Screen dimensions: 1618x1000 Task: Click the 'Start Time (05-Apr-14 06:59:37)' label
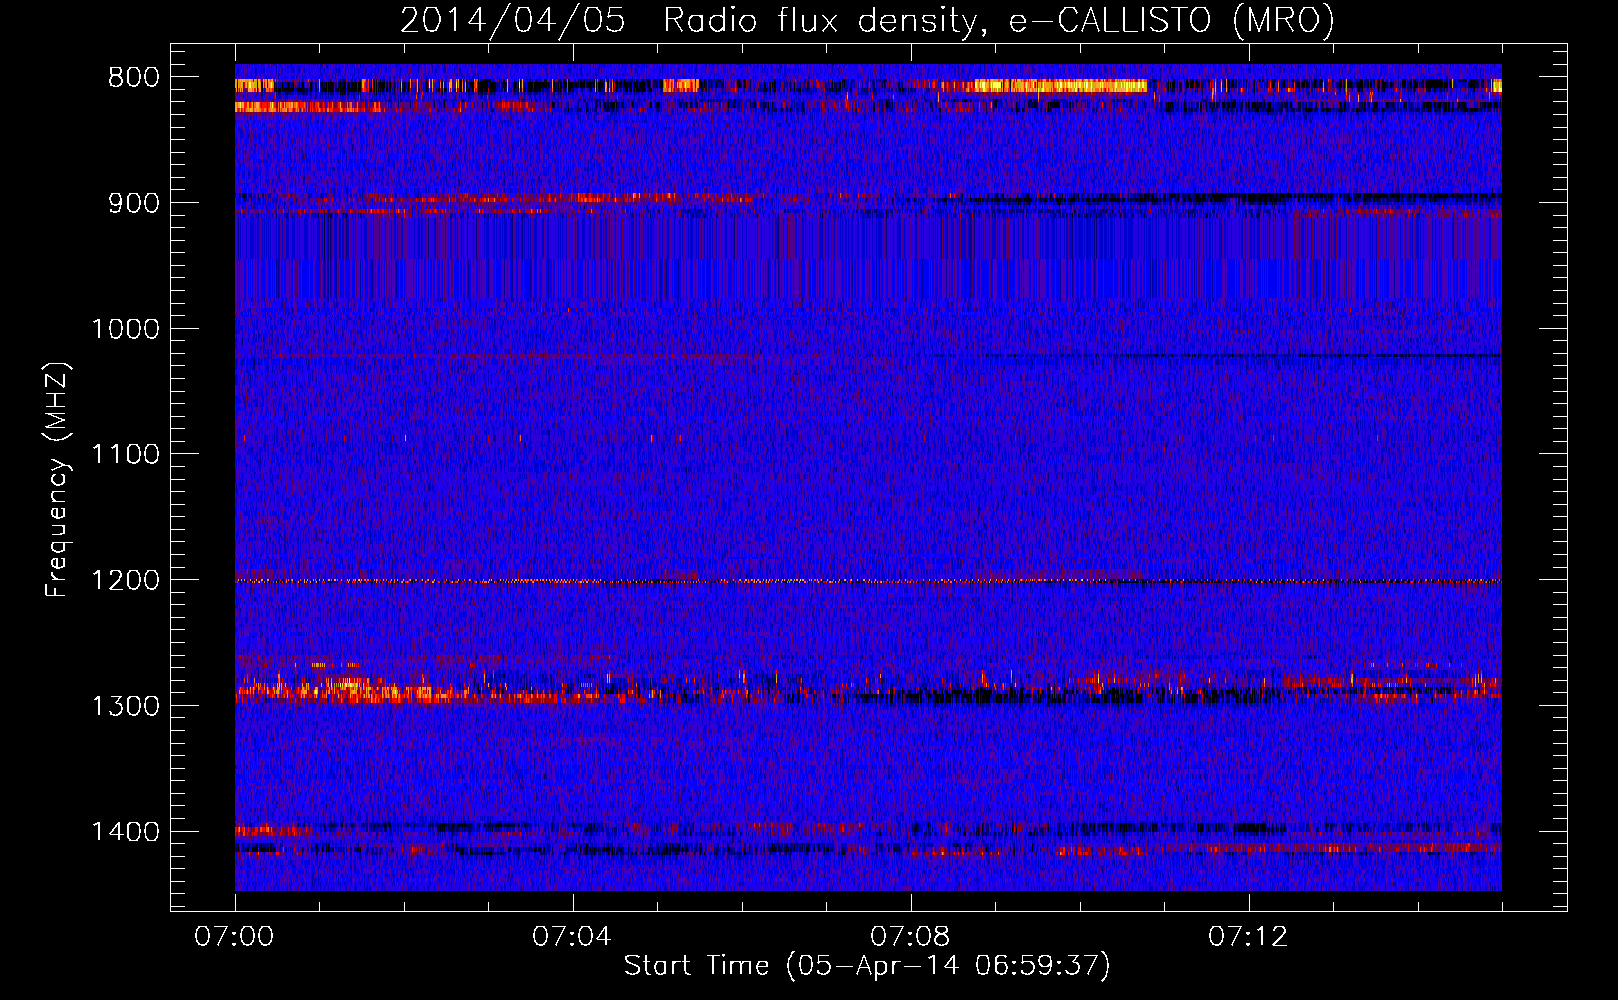click(x=867, y=966)
